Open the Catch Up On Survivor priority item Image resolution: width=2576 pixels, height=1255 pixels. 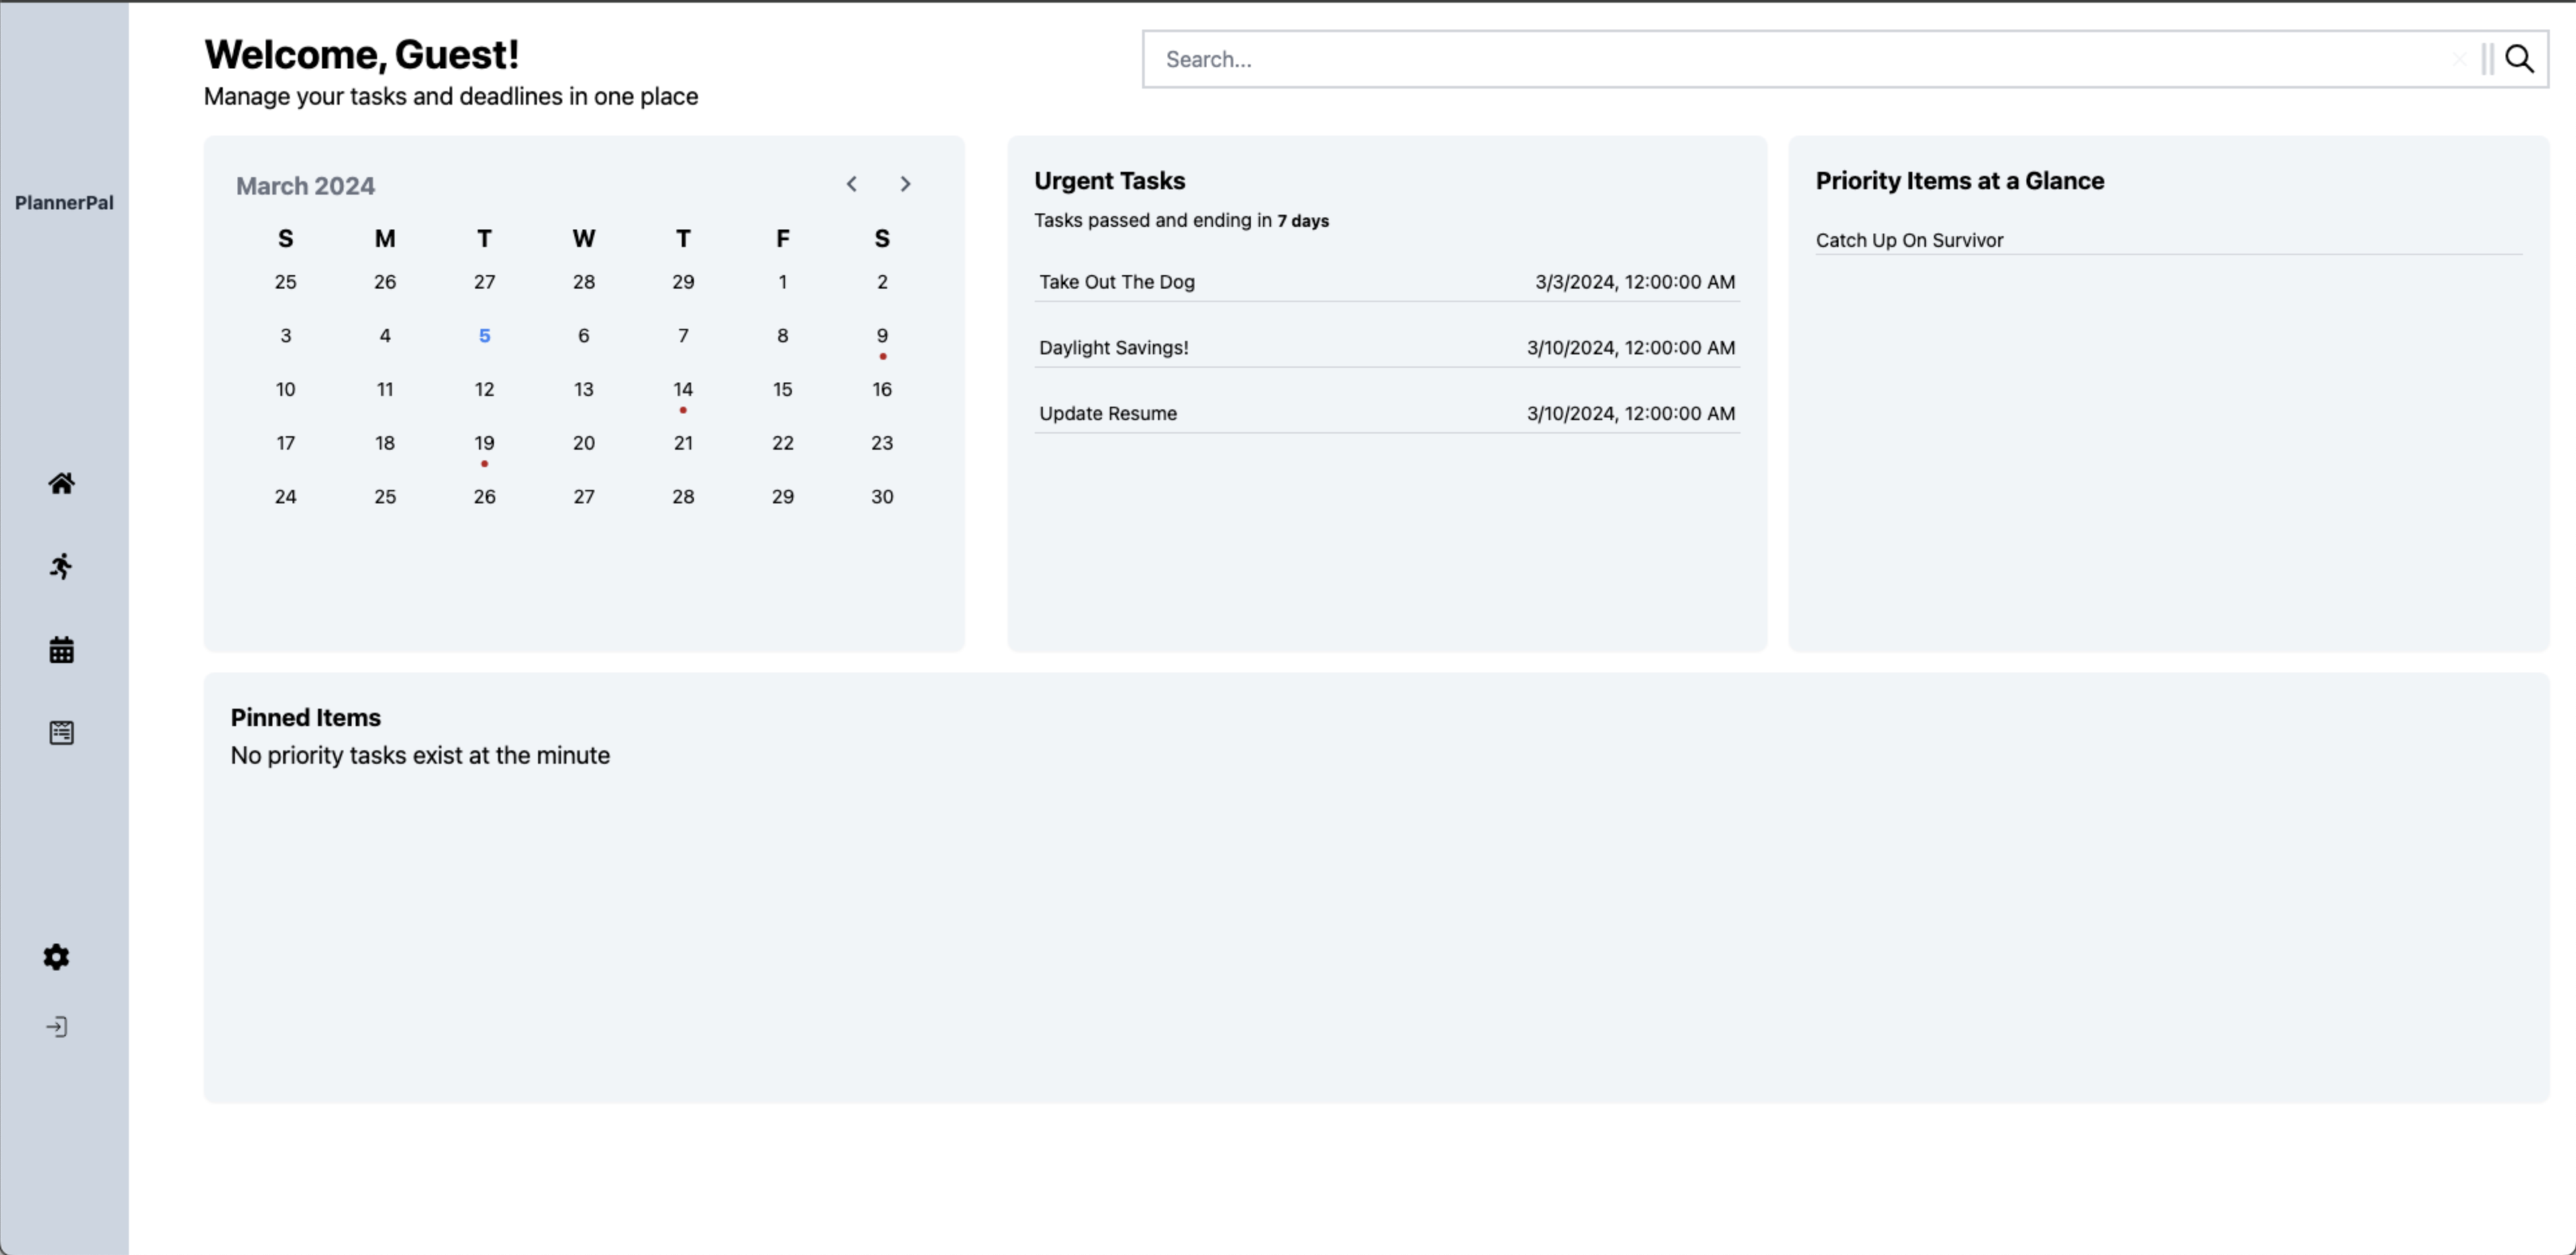pos(1909,240)
